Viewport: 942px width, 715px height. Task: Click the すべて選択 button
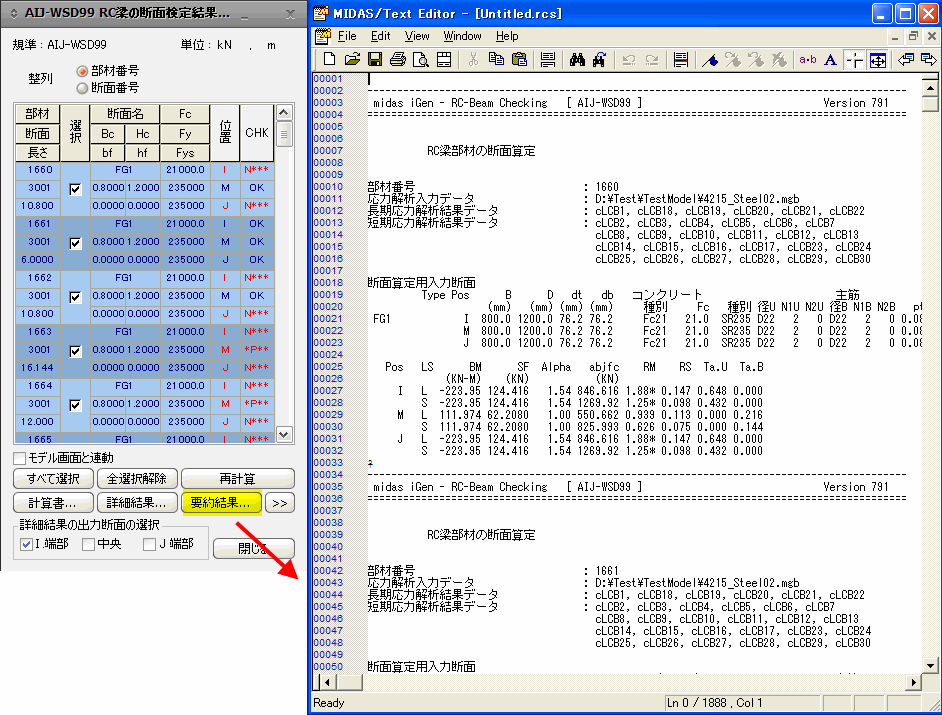click(53, 479)
